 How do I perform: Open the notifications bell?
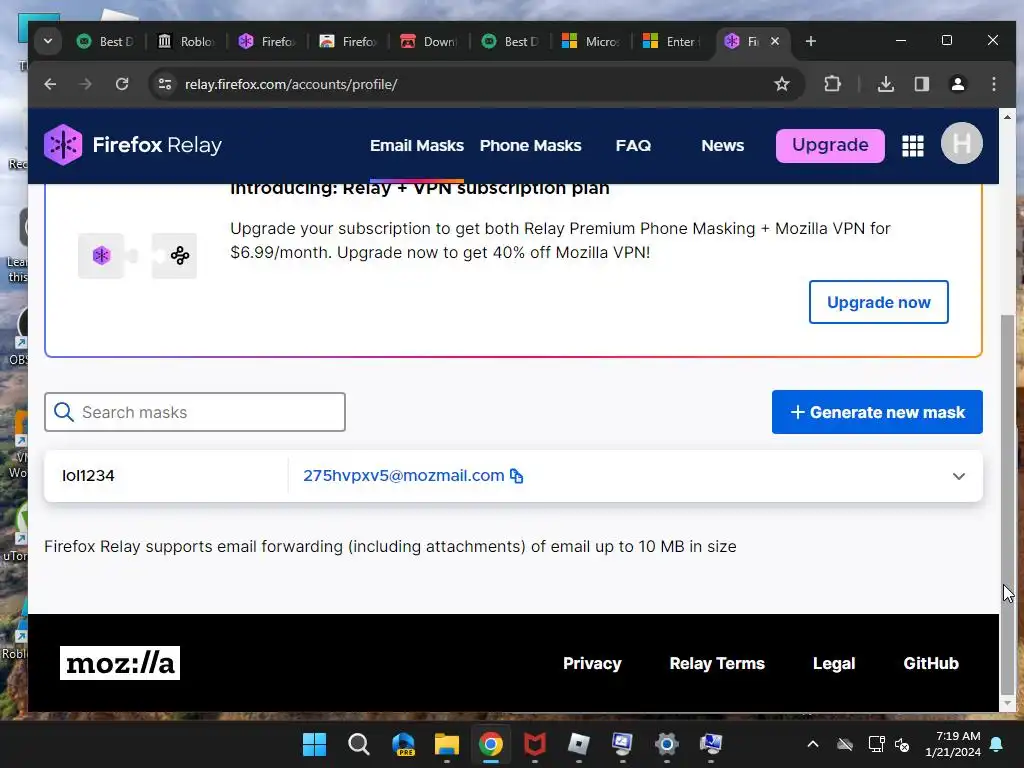click(x=997, y=744)
